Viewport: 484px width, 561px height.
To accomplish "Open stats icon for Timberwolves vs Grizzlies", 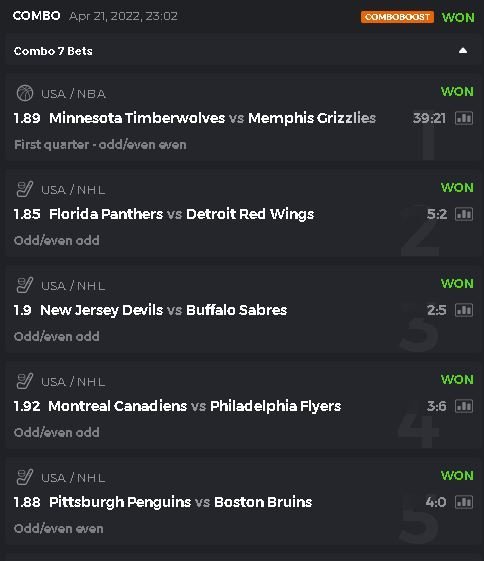I will coord(464,118).
